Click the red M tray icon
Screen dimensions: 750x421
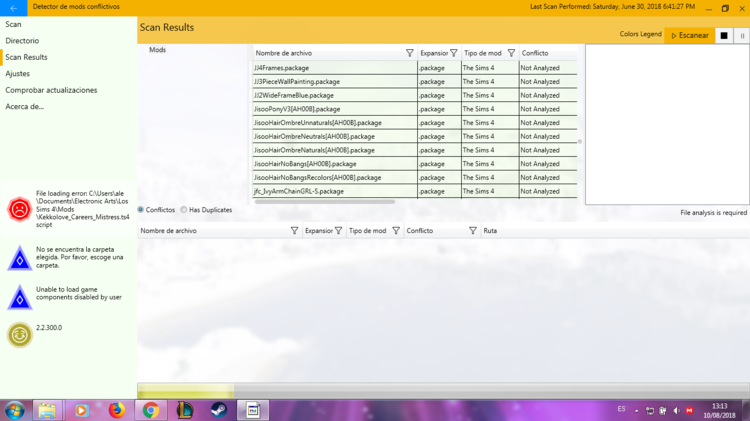coord(689,410)
